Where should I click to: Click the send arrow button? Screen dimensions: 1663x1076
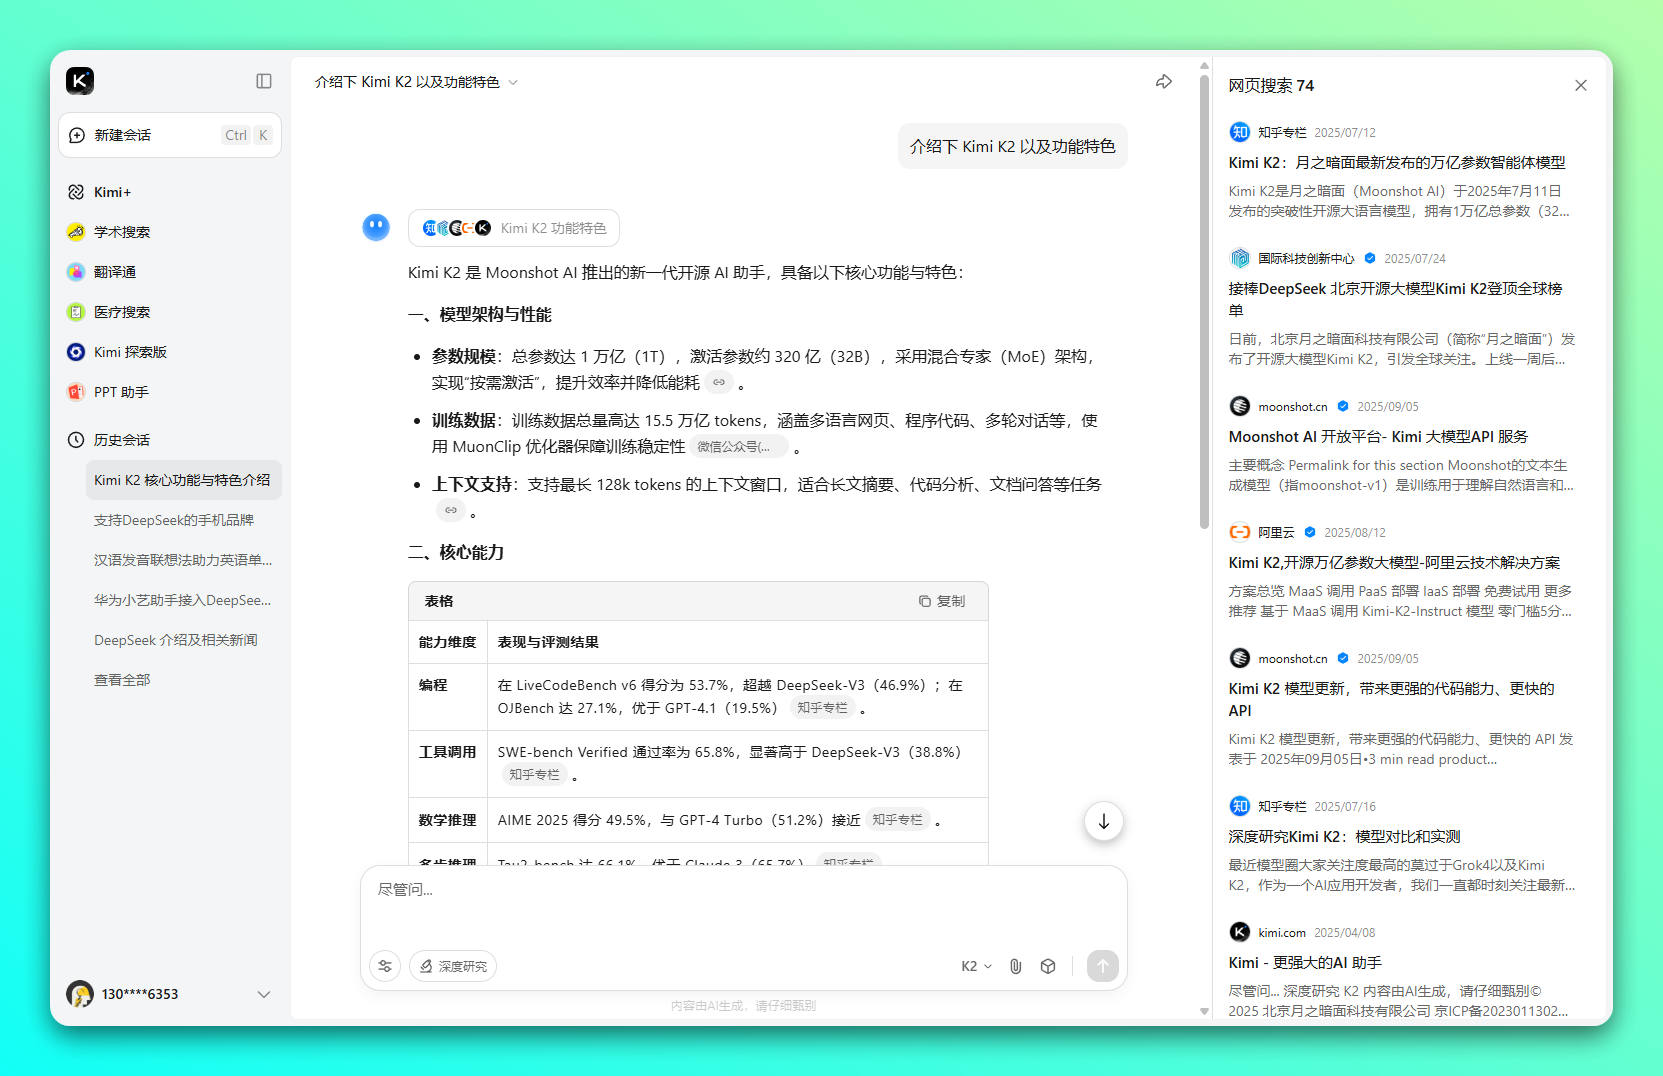tap(1102, 966)
